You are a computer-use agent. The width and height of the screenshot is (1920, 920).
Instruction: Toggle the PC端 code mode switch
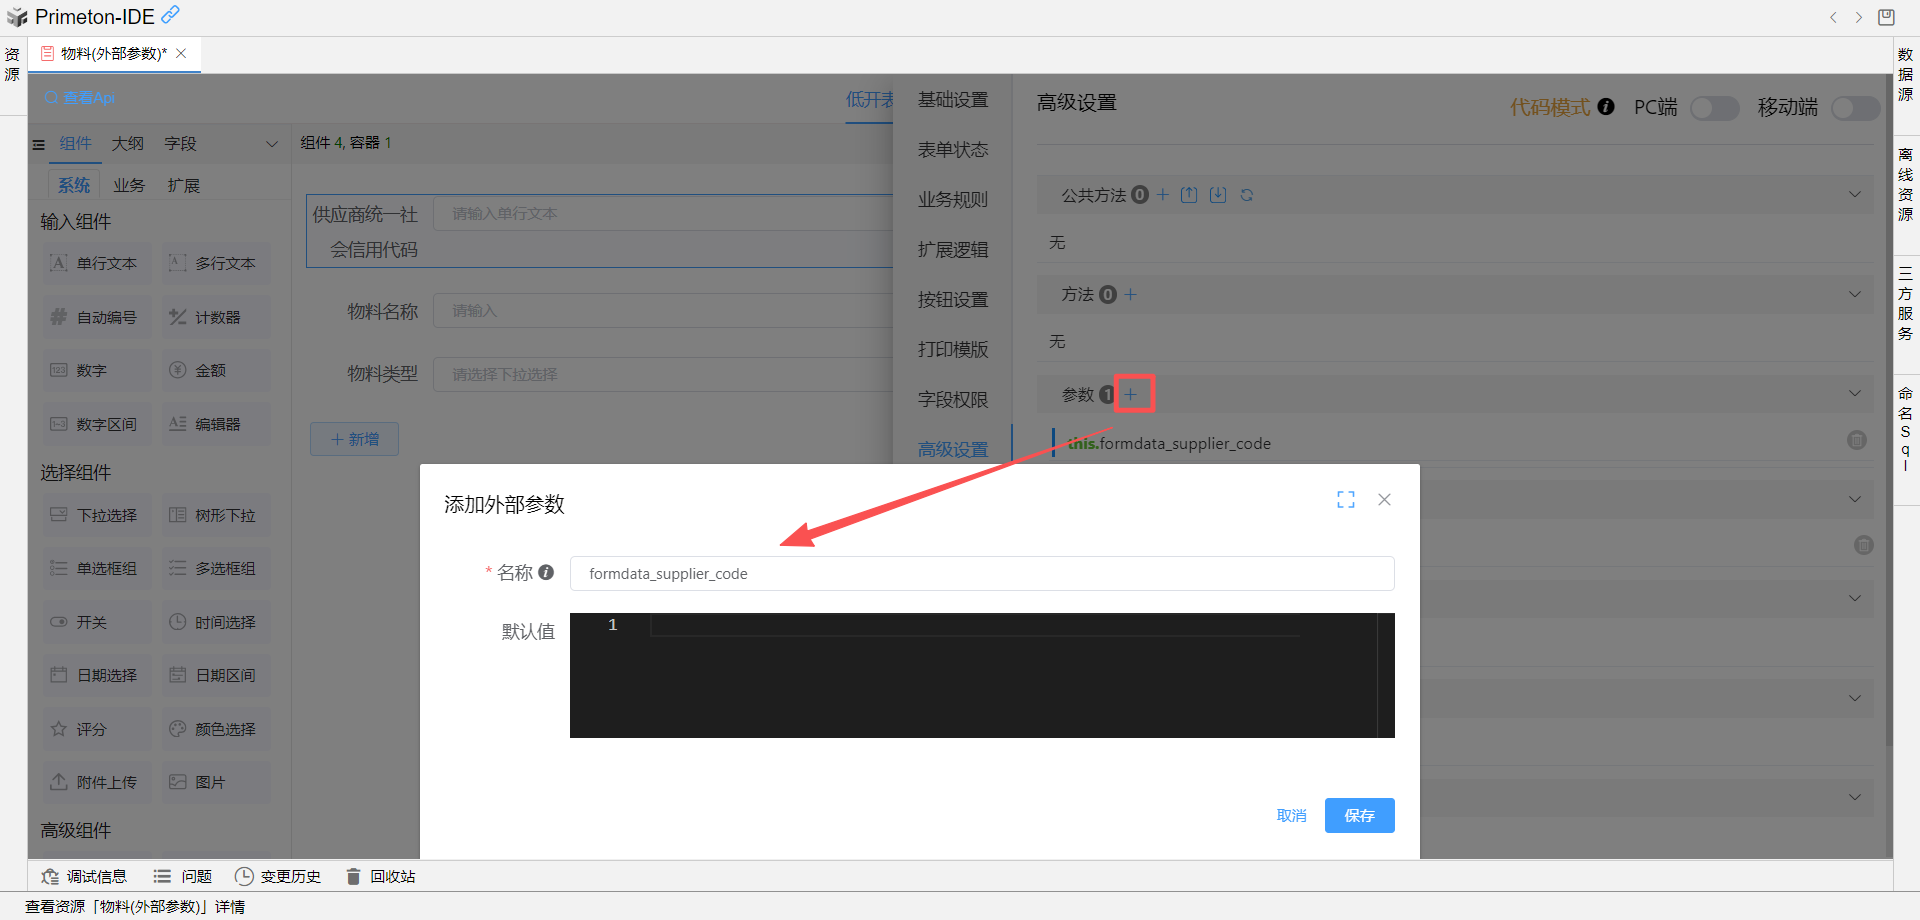pyautogui.click(x=1714, y=108)
